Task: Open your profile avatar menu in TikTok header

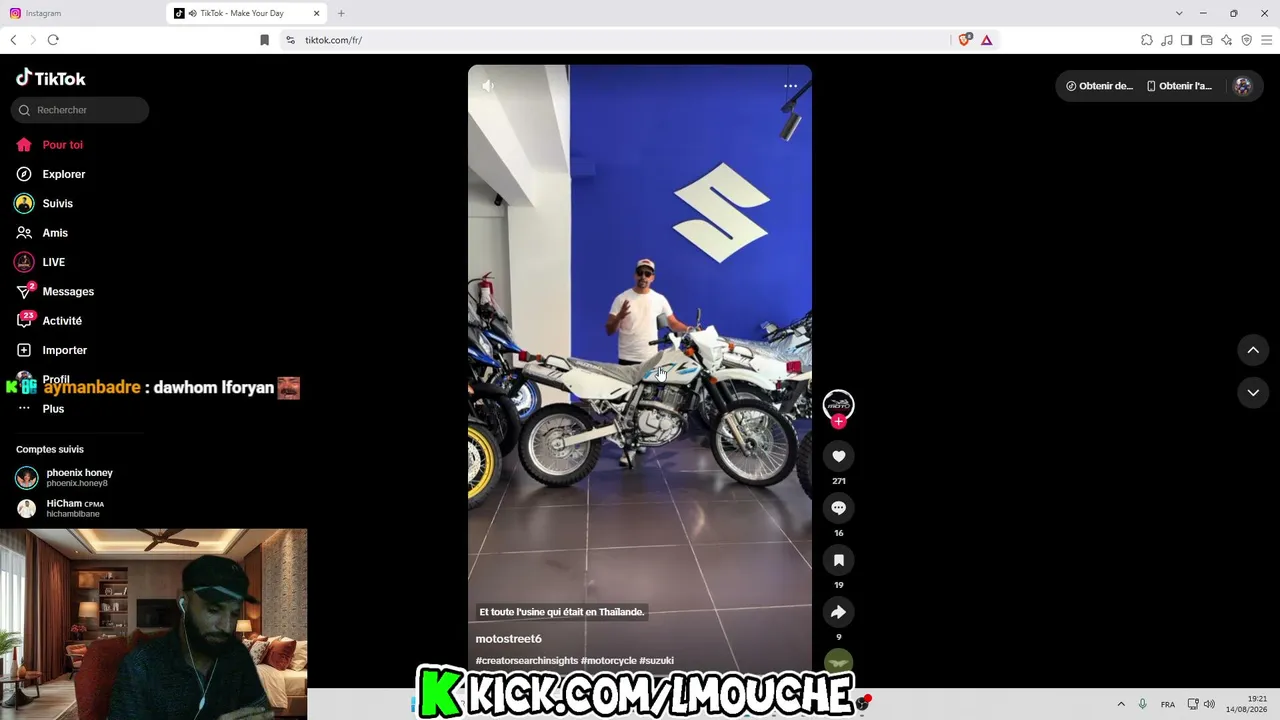Action: 1243,86
